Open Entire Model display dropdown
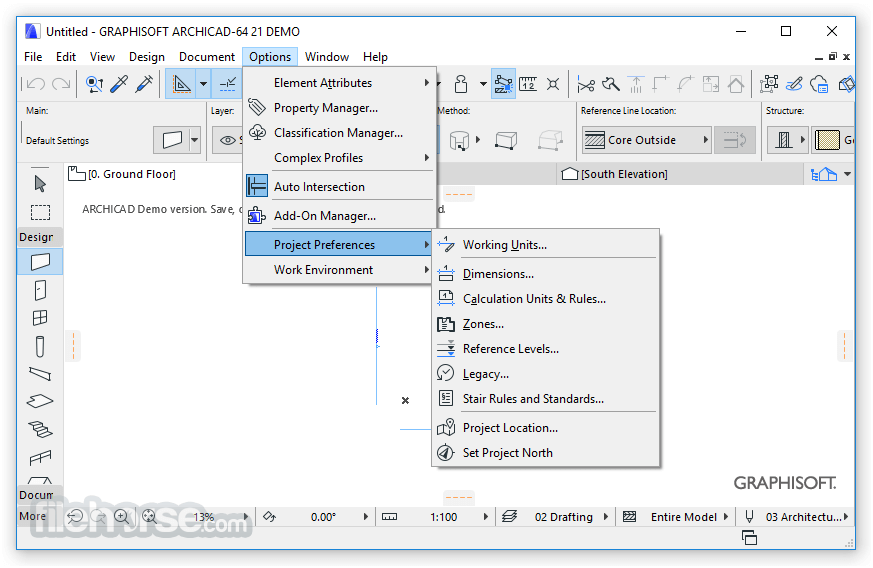The image size is (873, 568). [x=725, y=517]
